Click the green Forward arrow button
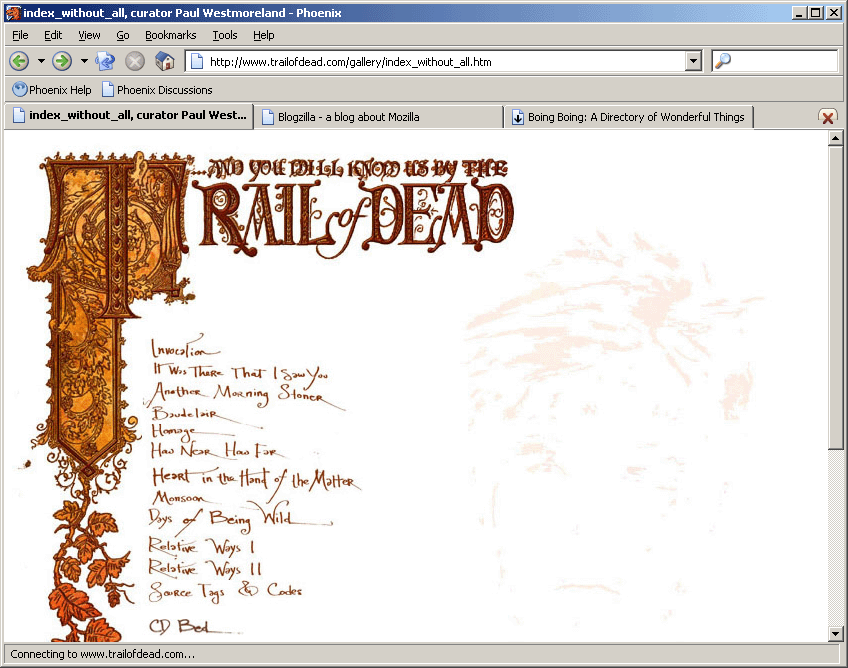 point(62,61)
